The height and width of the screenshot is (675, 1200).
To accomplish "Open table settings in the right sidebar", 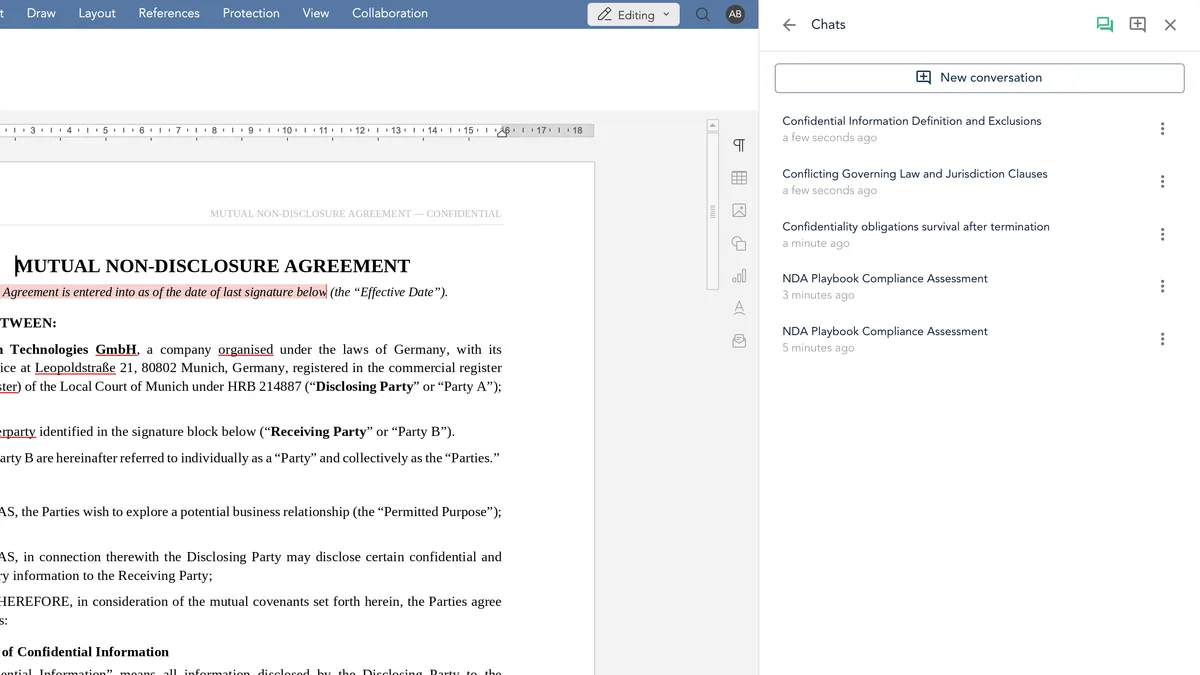I will click(739, 178).
